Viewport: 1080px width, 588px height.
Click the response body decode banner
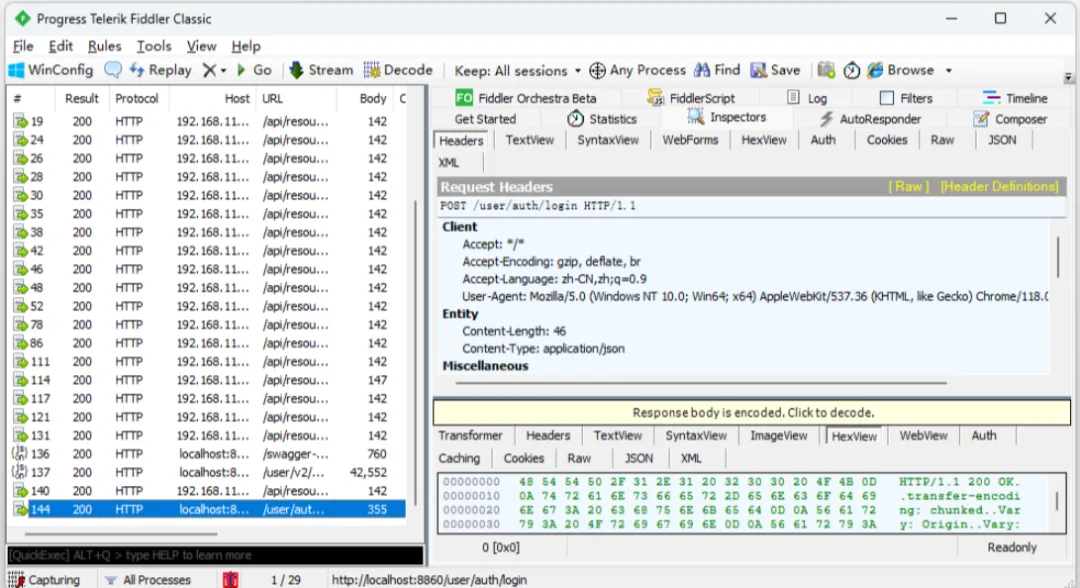point(752,412)
